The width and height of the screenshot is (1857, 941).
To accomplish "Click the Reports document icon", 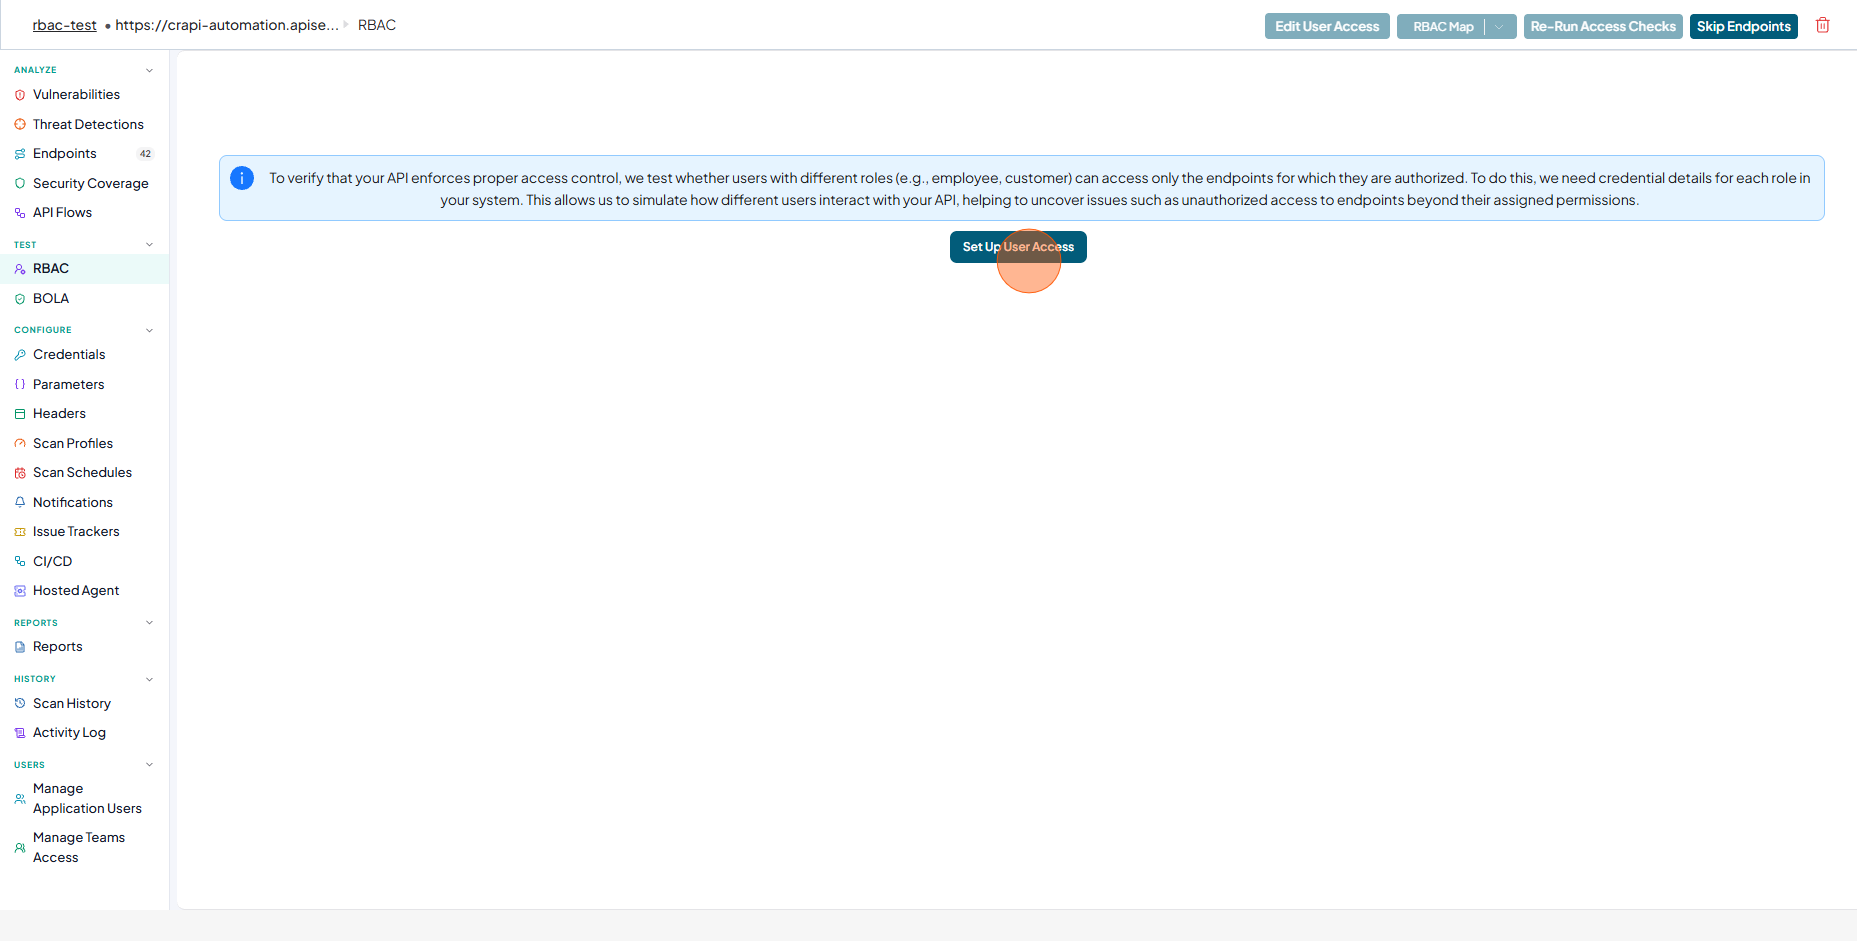I will [20, 647].
